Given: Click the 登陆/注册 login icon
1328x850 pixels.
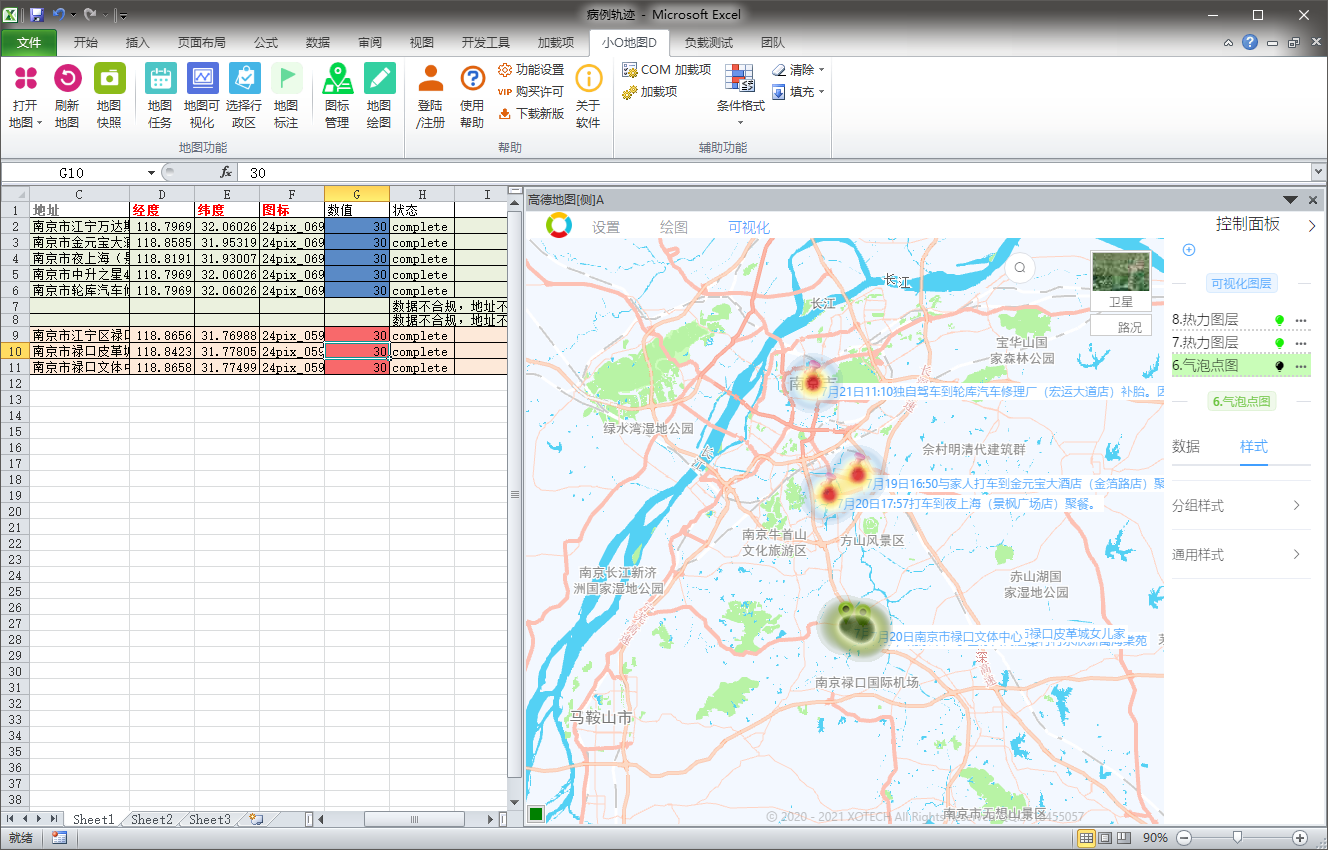Looking at the screenshot, I should [431, 79].
